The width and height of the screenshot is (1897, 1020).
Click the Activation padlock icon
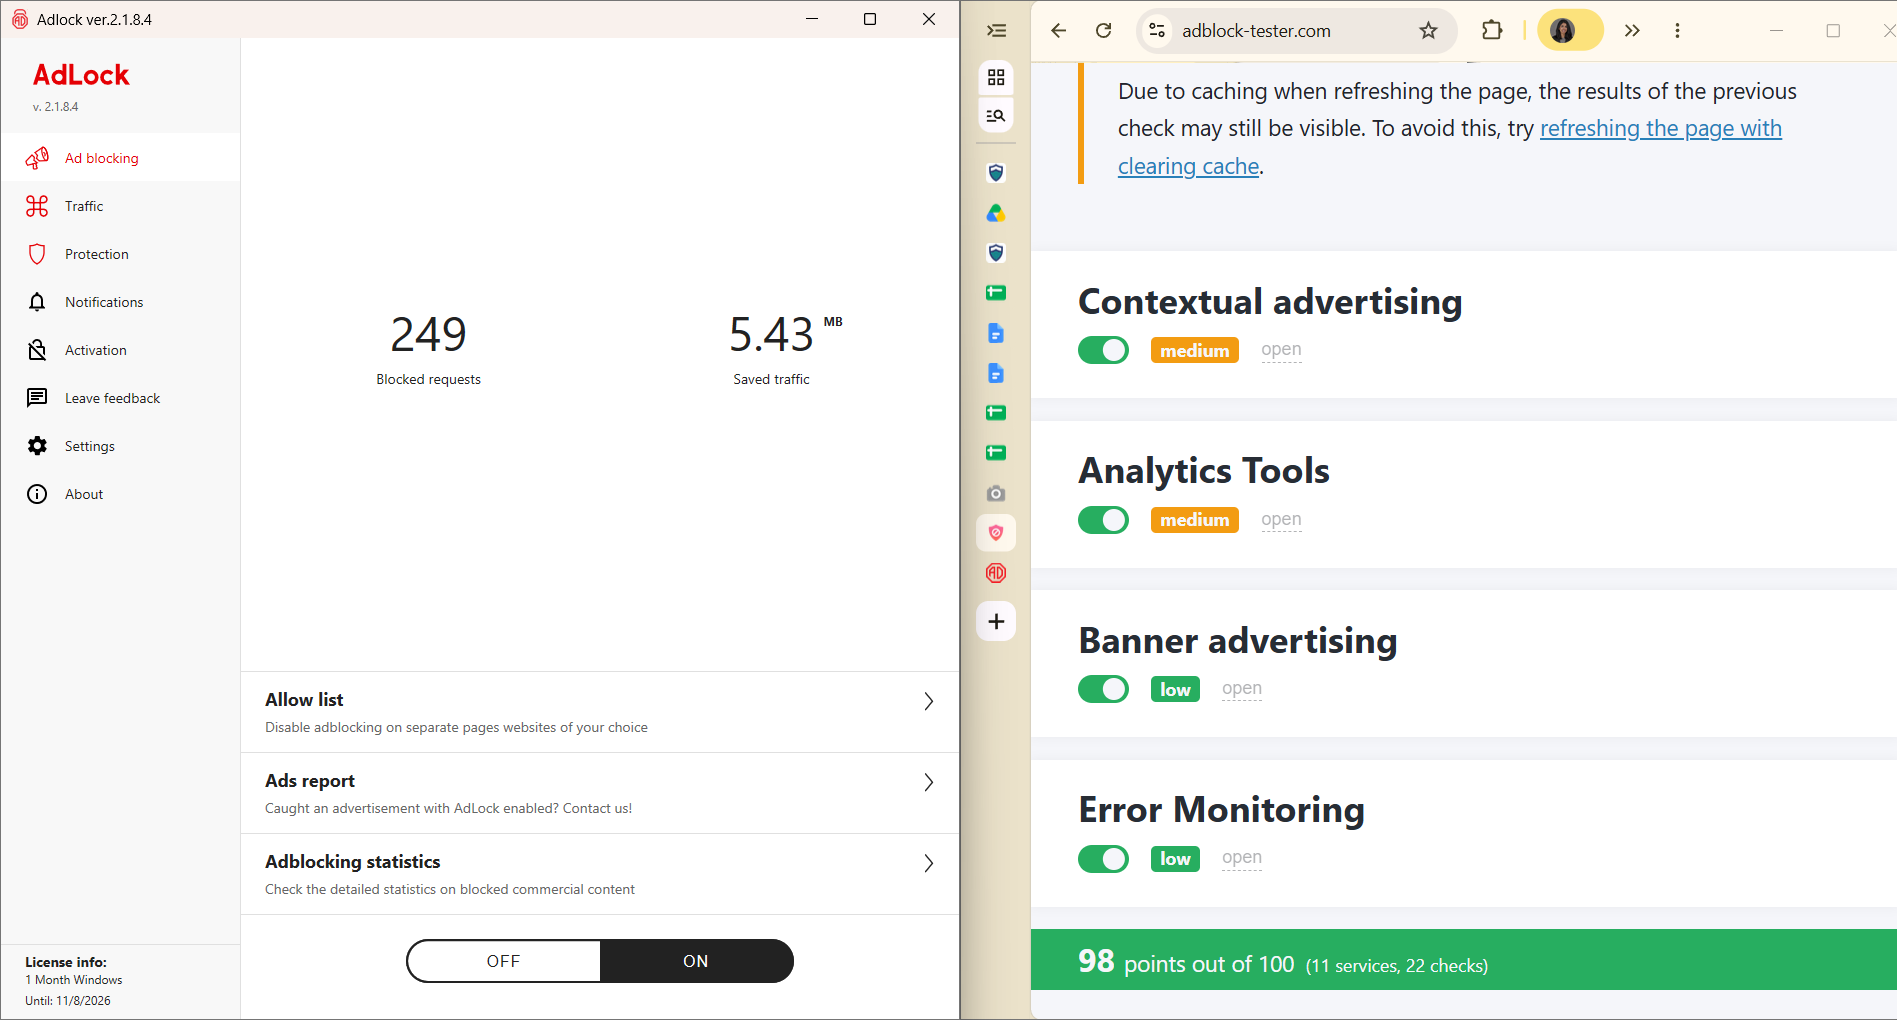[x=37, y=350]
